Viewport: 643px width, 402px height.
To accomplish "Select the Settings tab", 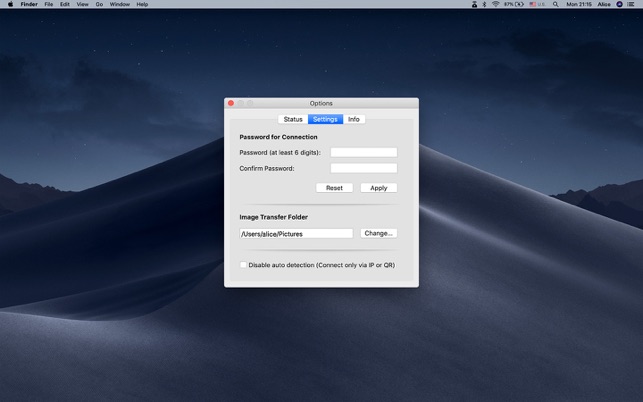I will tap(325, 119).
